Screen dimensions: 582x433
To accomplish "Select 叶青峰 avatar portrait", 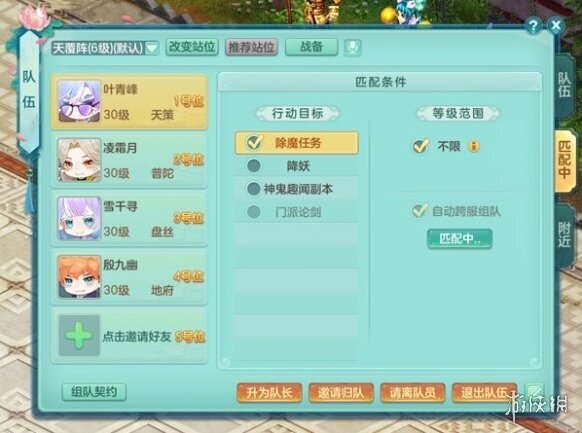I will (x=79, y=102).
